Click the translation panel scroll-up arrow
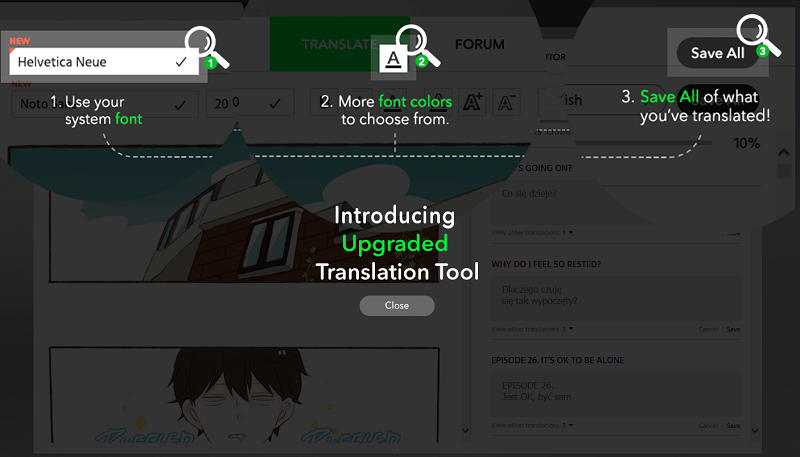This screenshot has height=457, width=800. (784, 152)
